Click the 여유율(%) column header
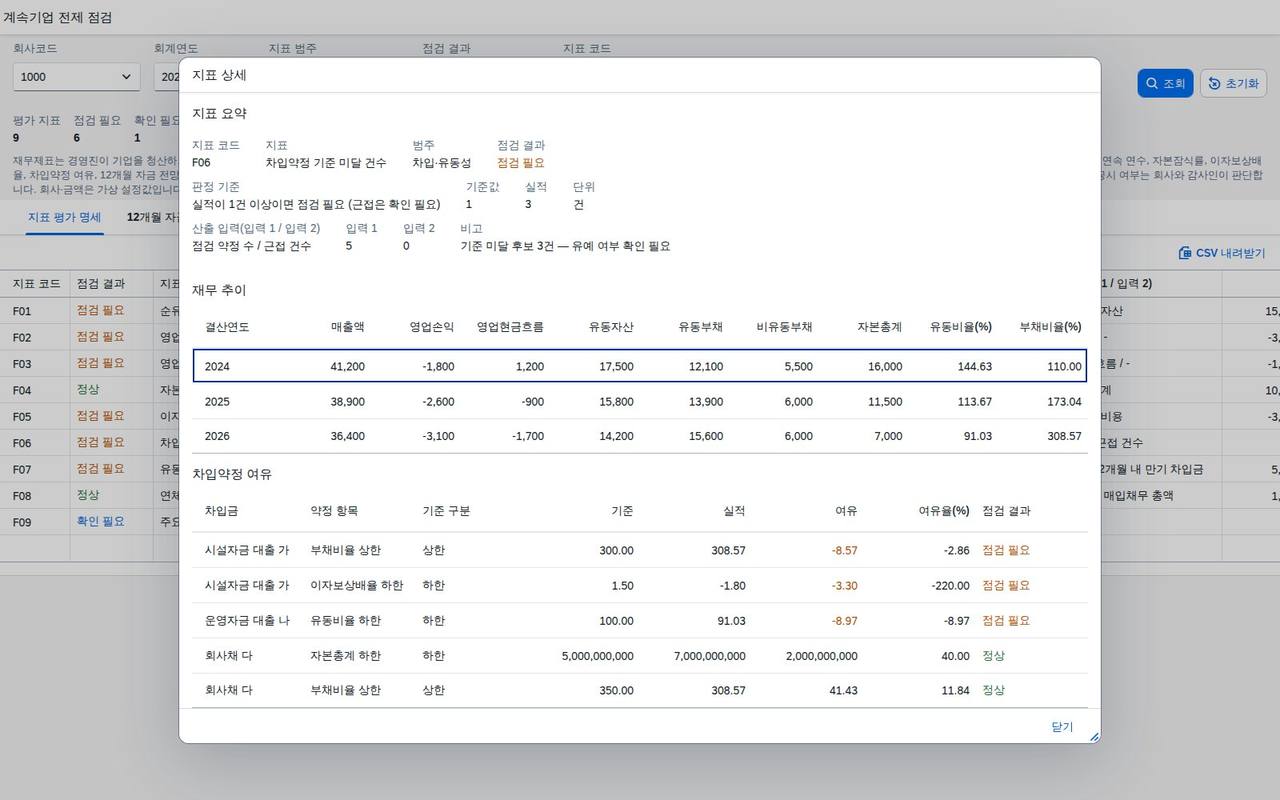This screenshot has width=1280, height=800. 944,510
